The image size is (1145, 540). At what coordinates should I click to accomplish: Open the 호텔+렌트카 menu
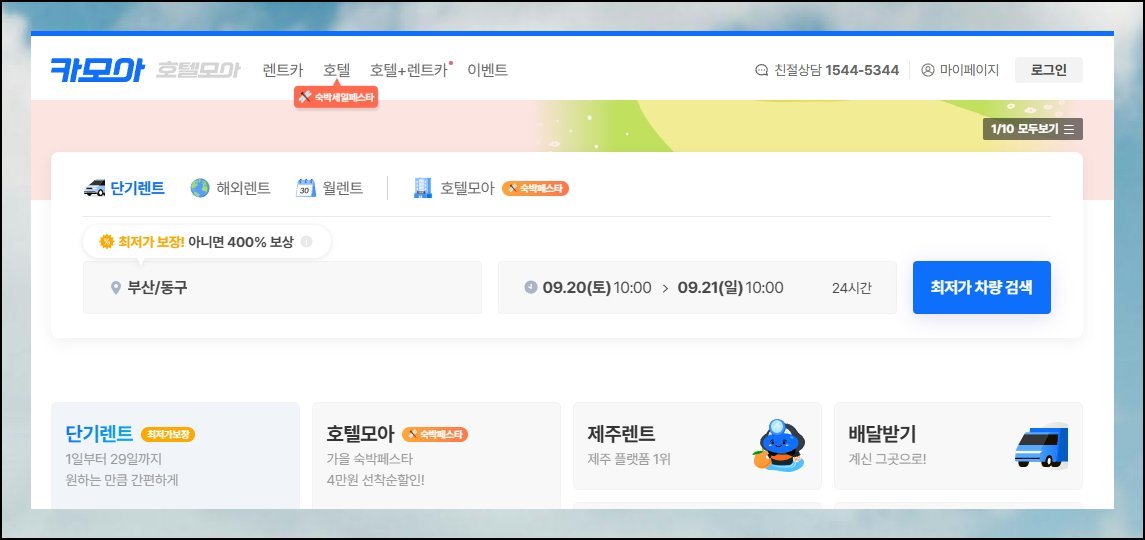[x=409, y=70]
